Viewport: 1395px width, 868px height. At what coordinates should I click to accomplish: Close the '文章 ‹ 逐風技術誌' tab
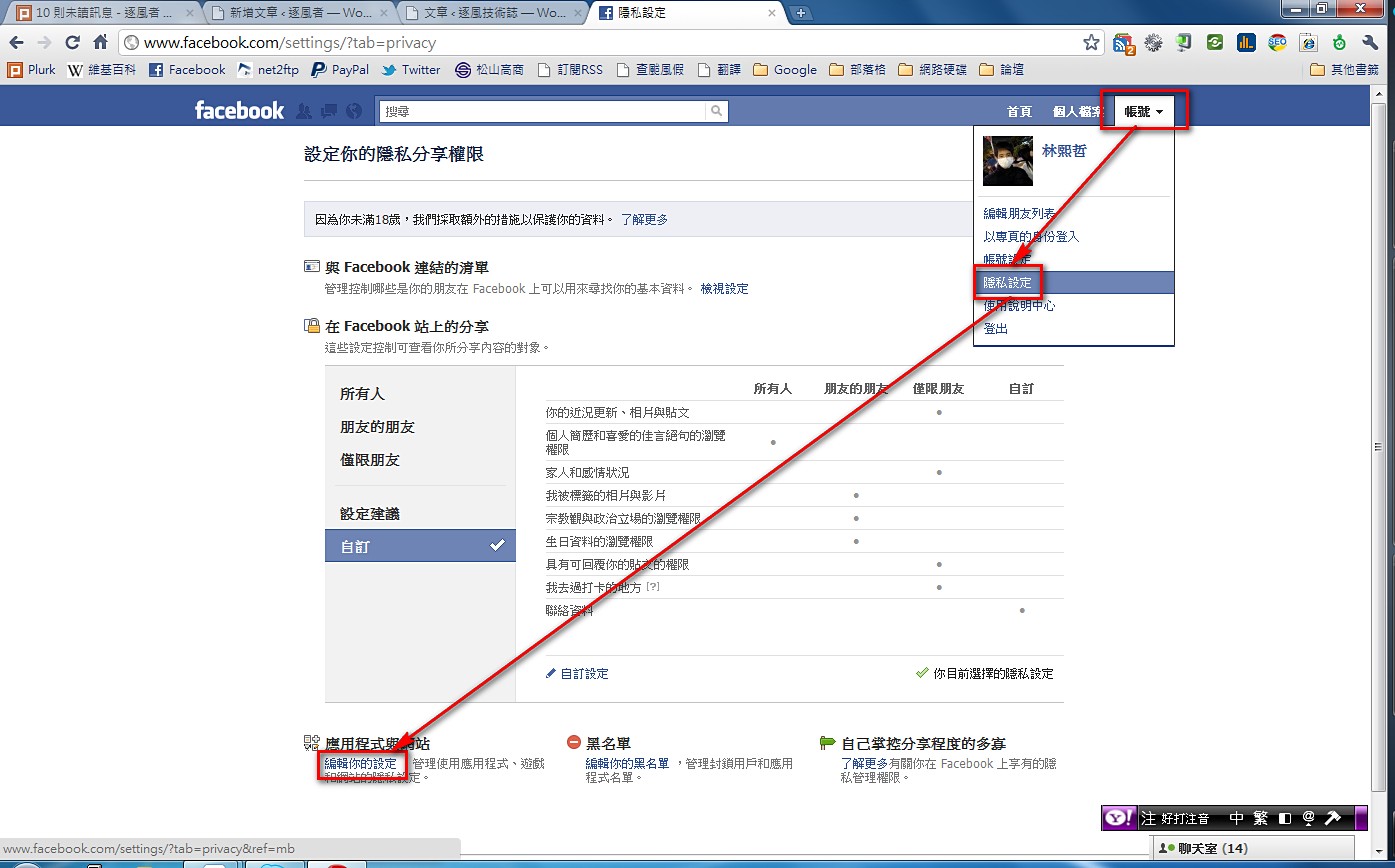(x=579, y=13)
